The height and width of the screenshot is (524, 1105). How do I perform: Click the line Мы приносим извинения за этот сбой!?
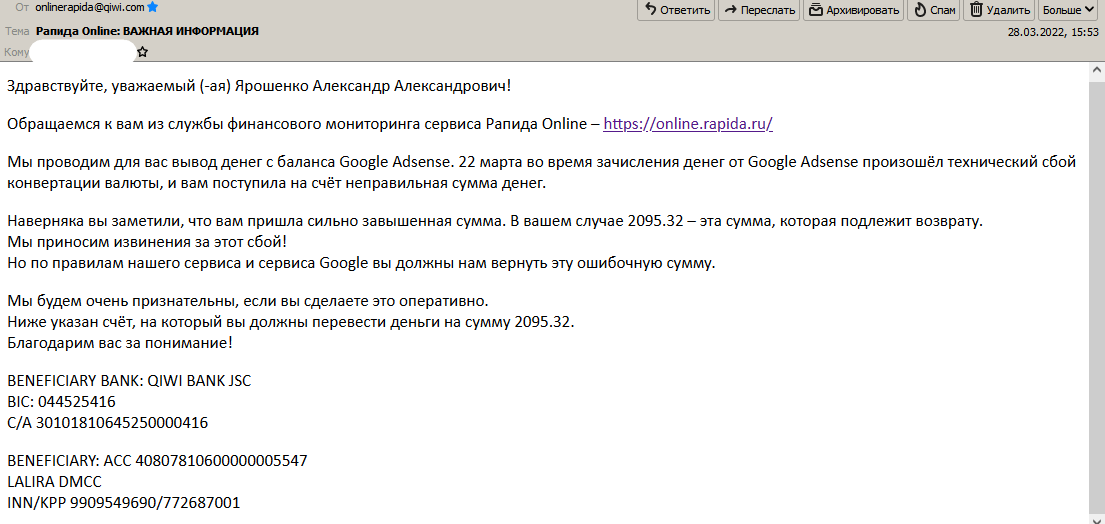147,243
